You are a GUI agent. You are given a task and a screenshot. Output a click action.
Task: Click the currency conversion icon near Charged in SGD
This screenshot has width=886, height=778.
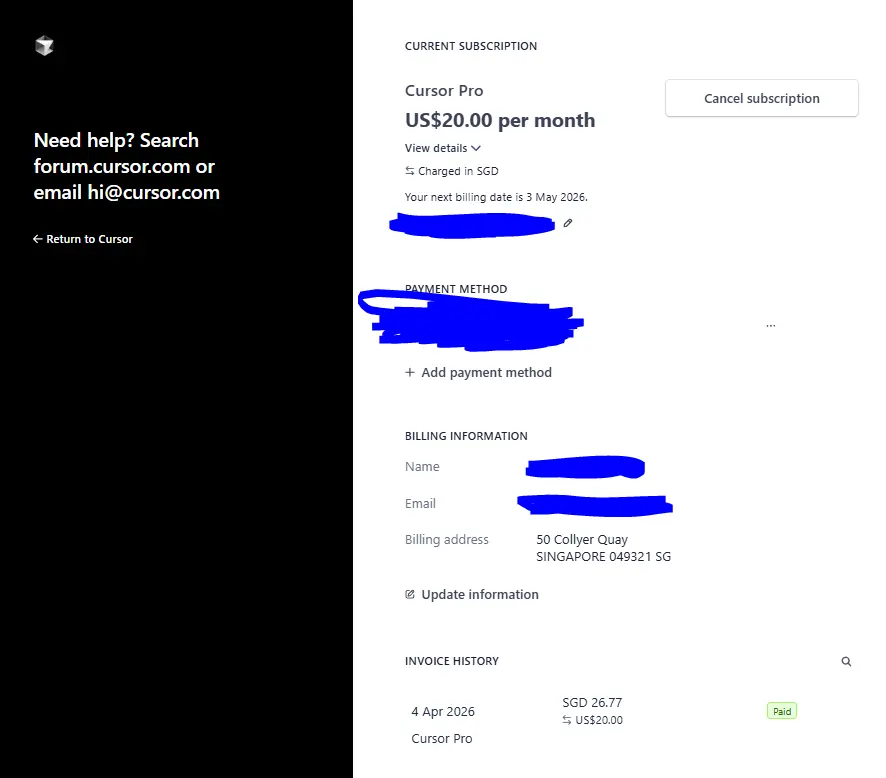pyautogui.click(x=410, y=171)
